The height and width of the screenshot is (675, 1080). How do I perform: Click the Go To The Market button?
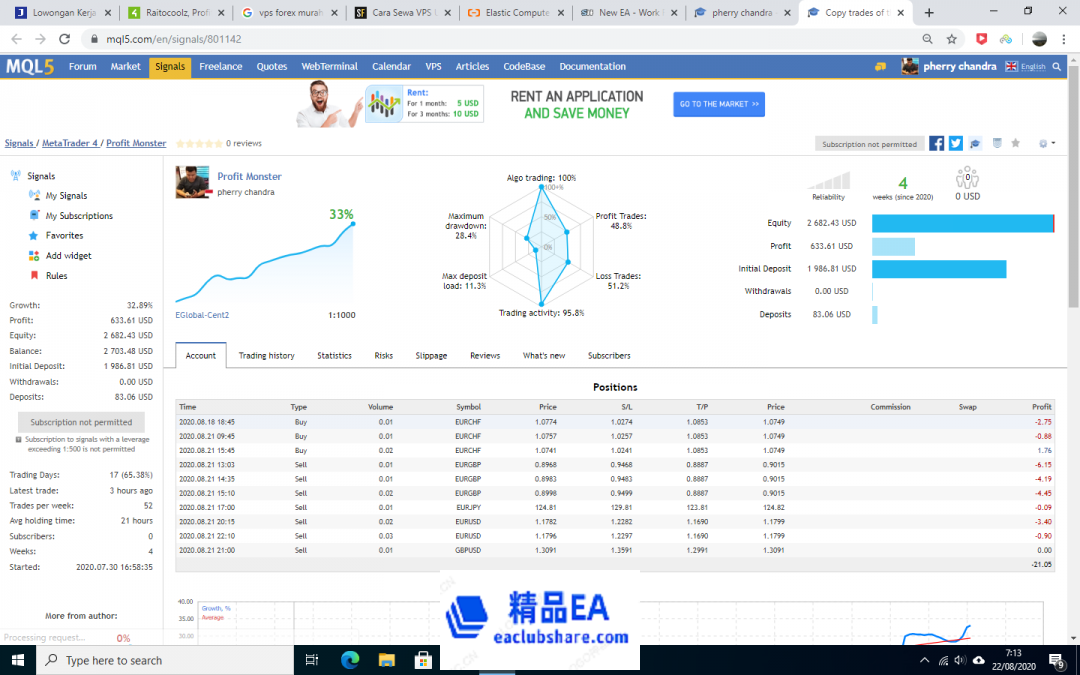coord(719,104)
